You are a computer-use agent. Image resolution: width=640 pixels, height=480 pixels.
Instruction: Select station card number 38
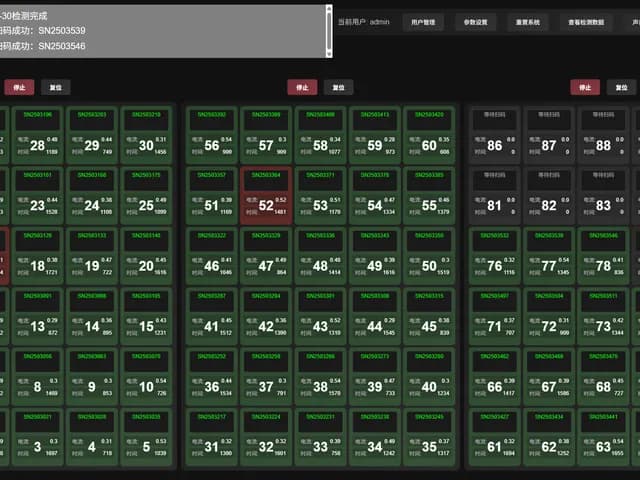pyautogui.click(x=320, y=377)
